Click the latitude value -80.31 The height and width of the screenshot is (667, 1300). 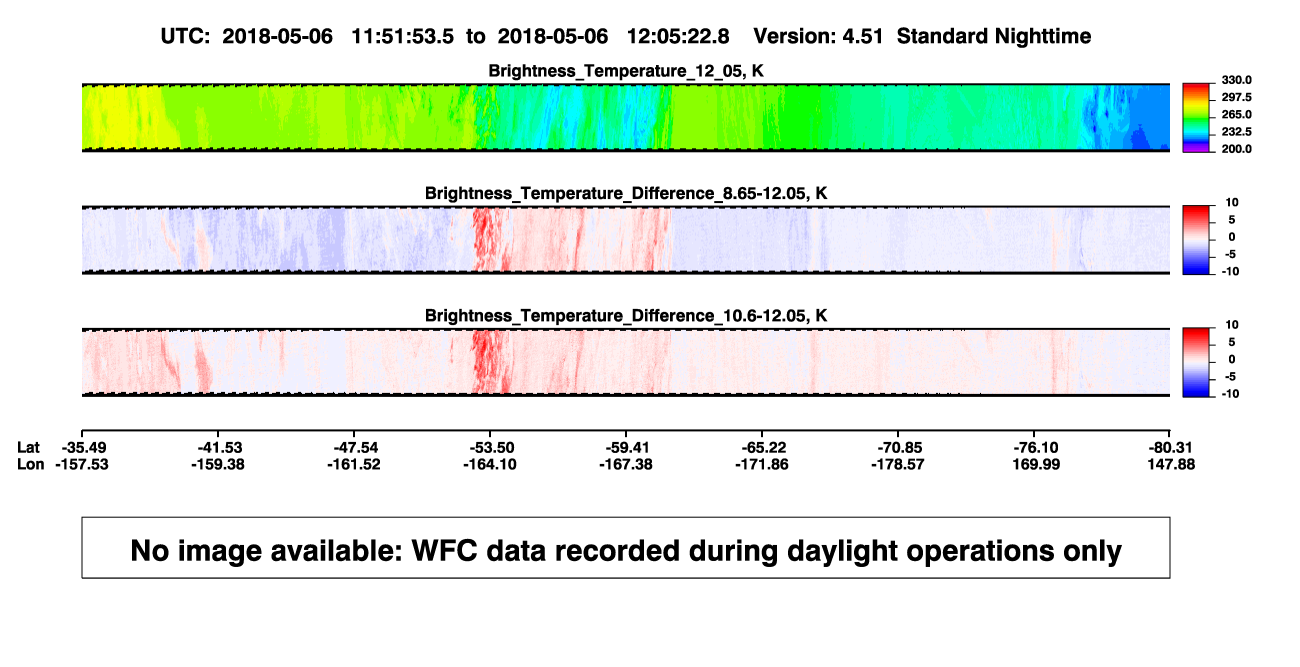coord(1170,447)
